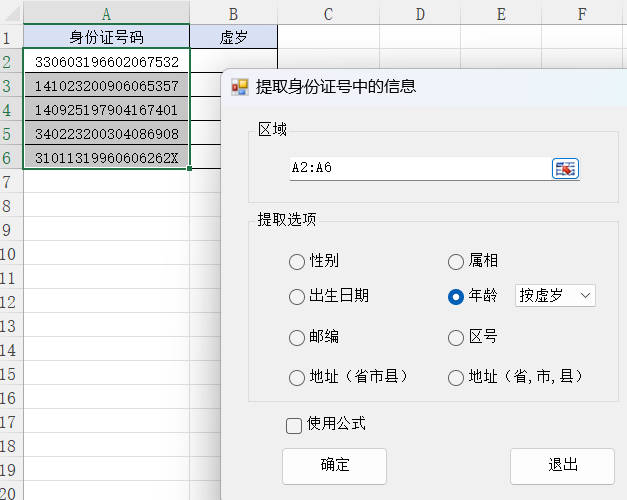Pick the 邮编 radio option
Screen dimensions: 627x500
[296, 338]
